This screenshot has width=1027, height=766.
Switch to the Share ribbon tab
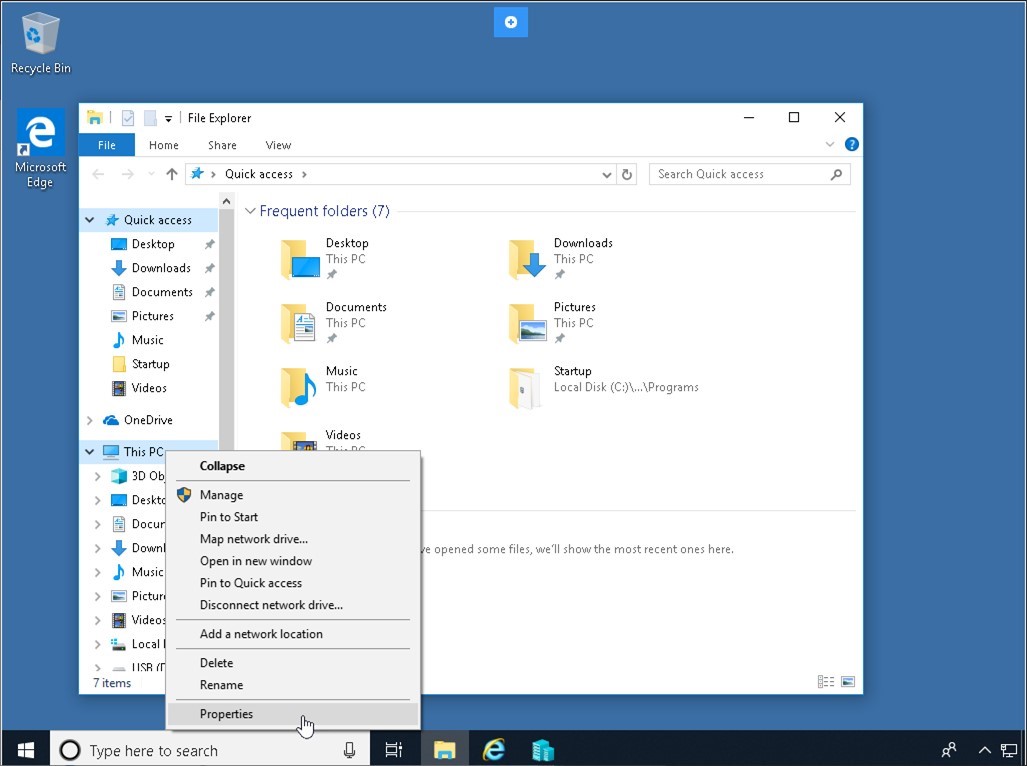[x=222, y=145]
